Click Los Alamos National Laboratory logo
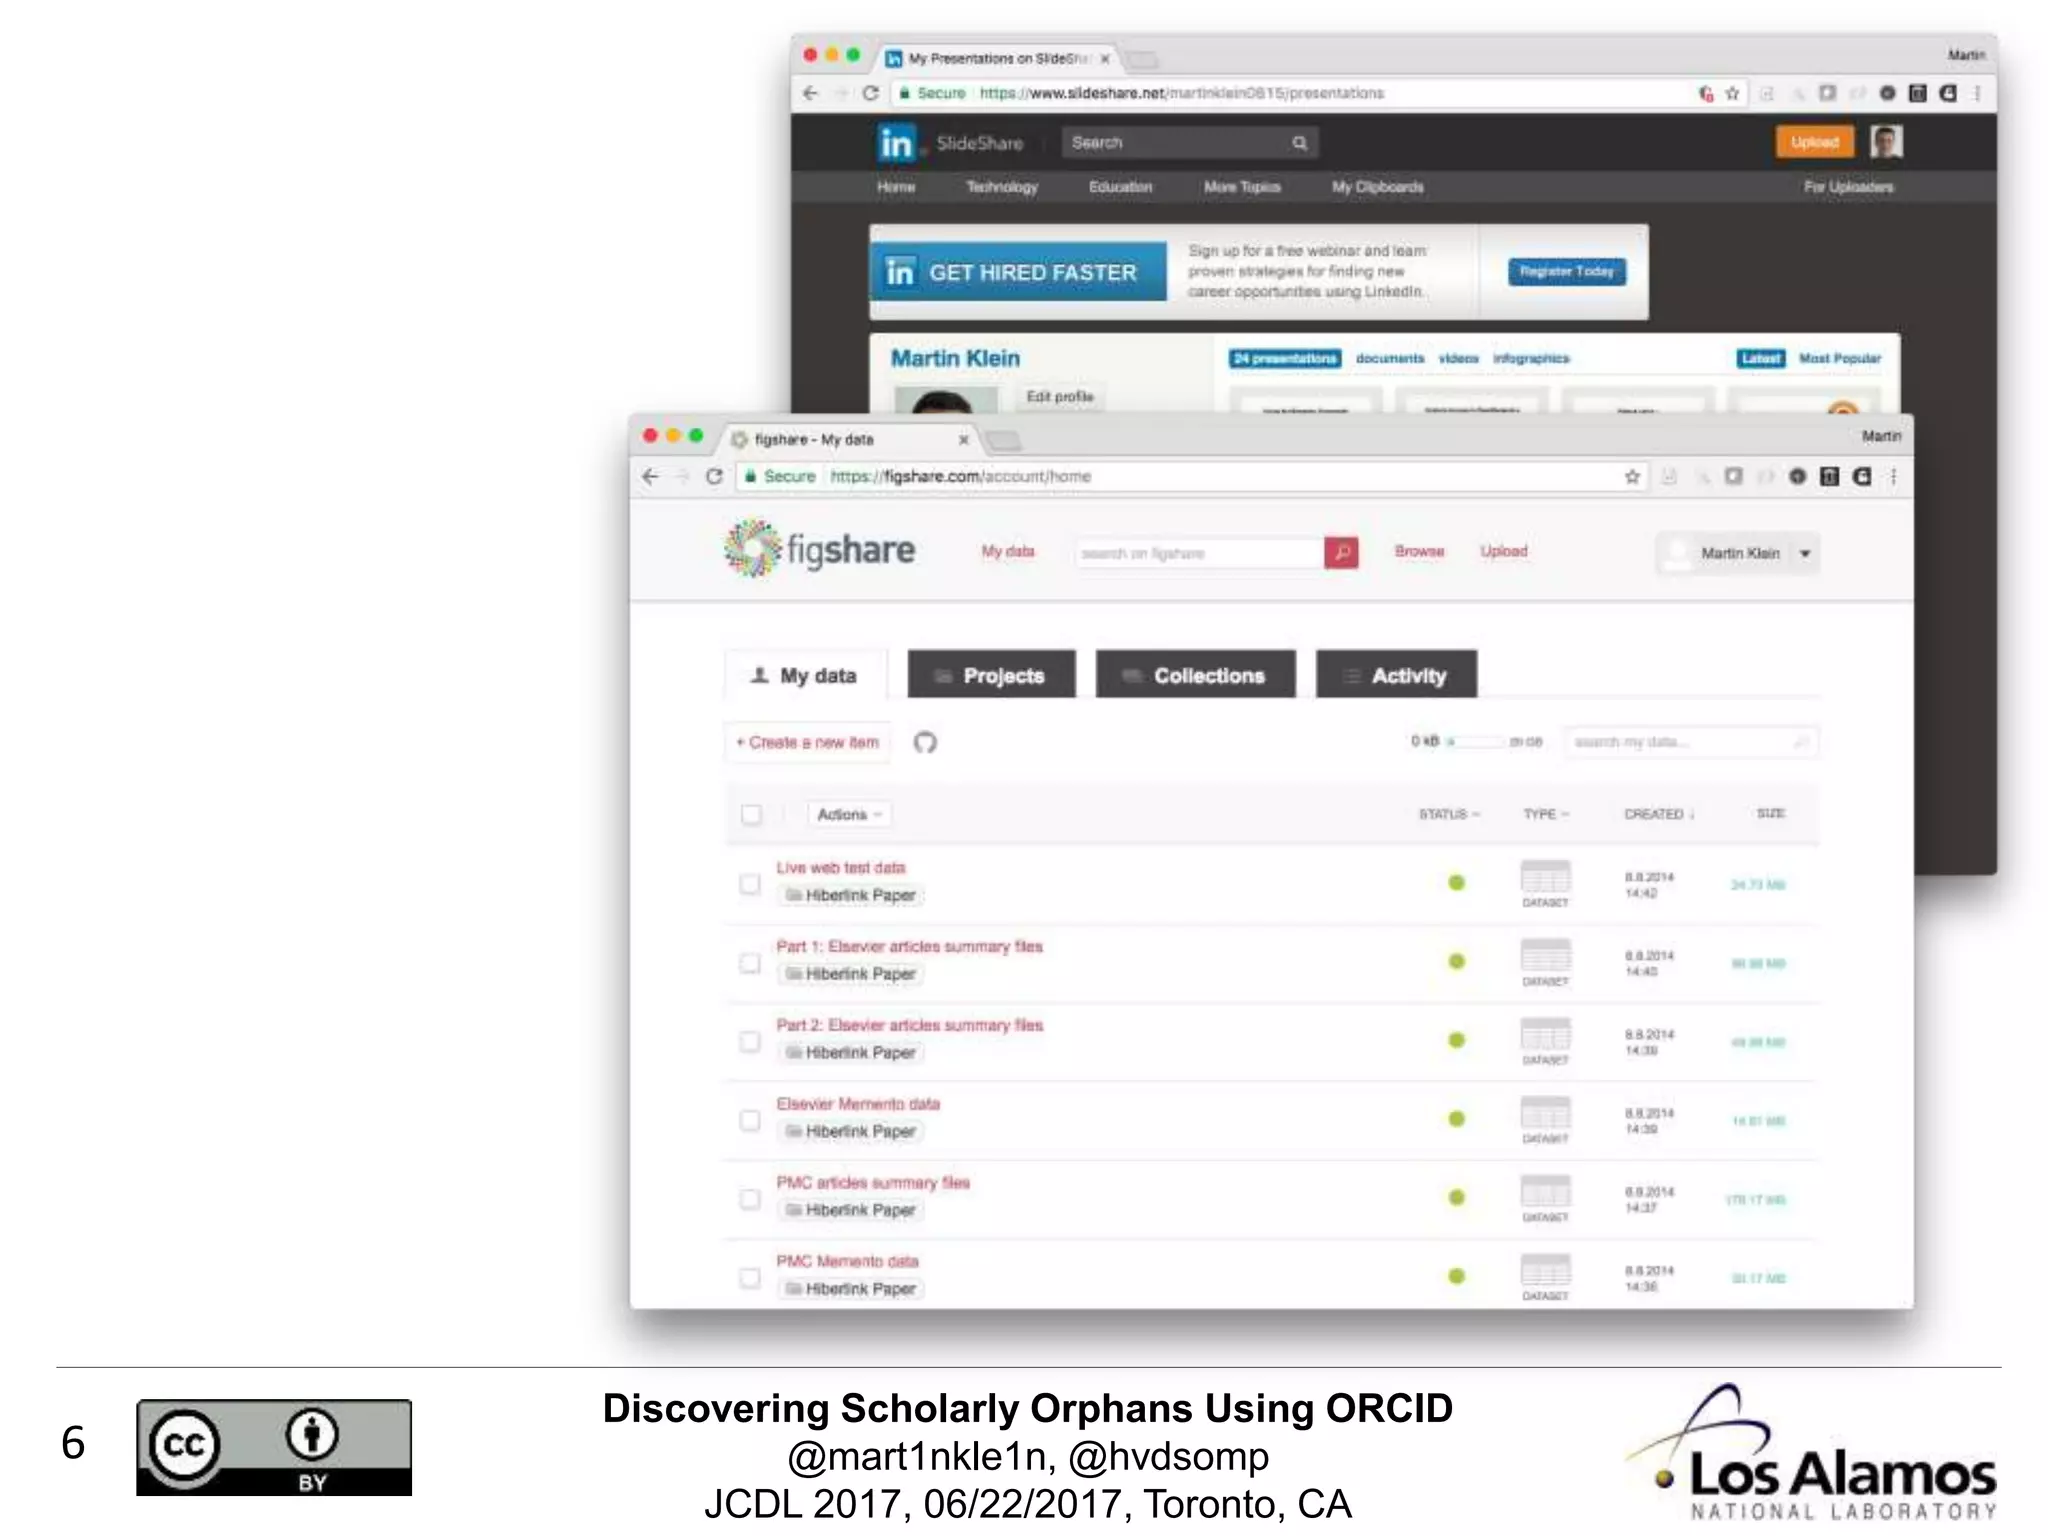This screenshot has width=2048, height=1536. click(x=1810, y=1452)
